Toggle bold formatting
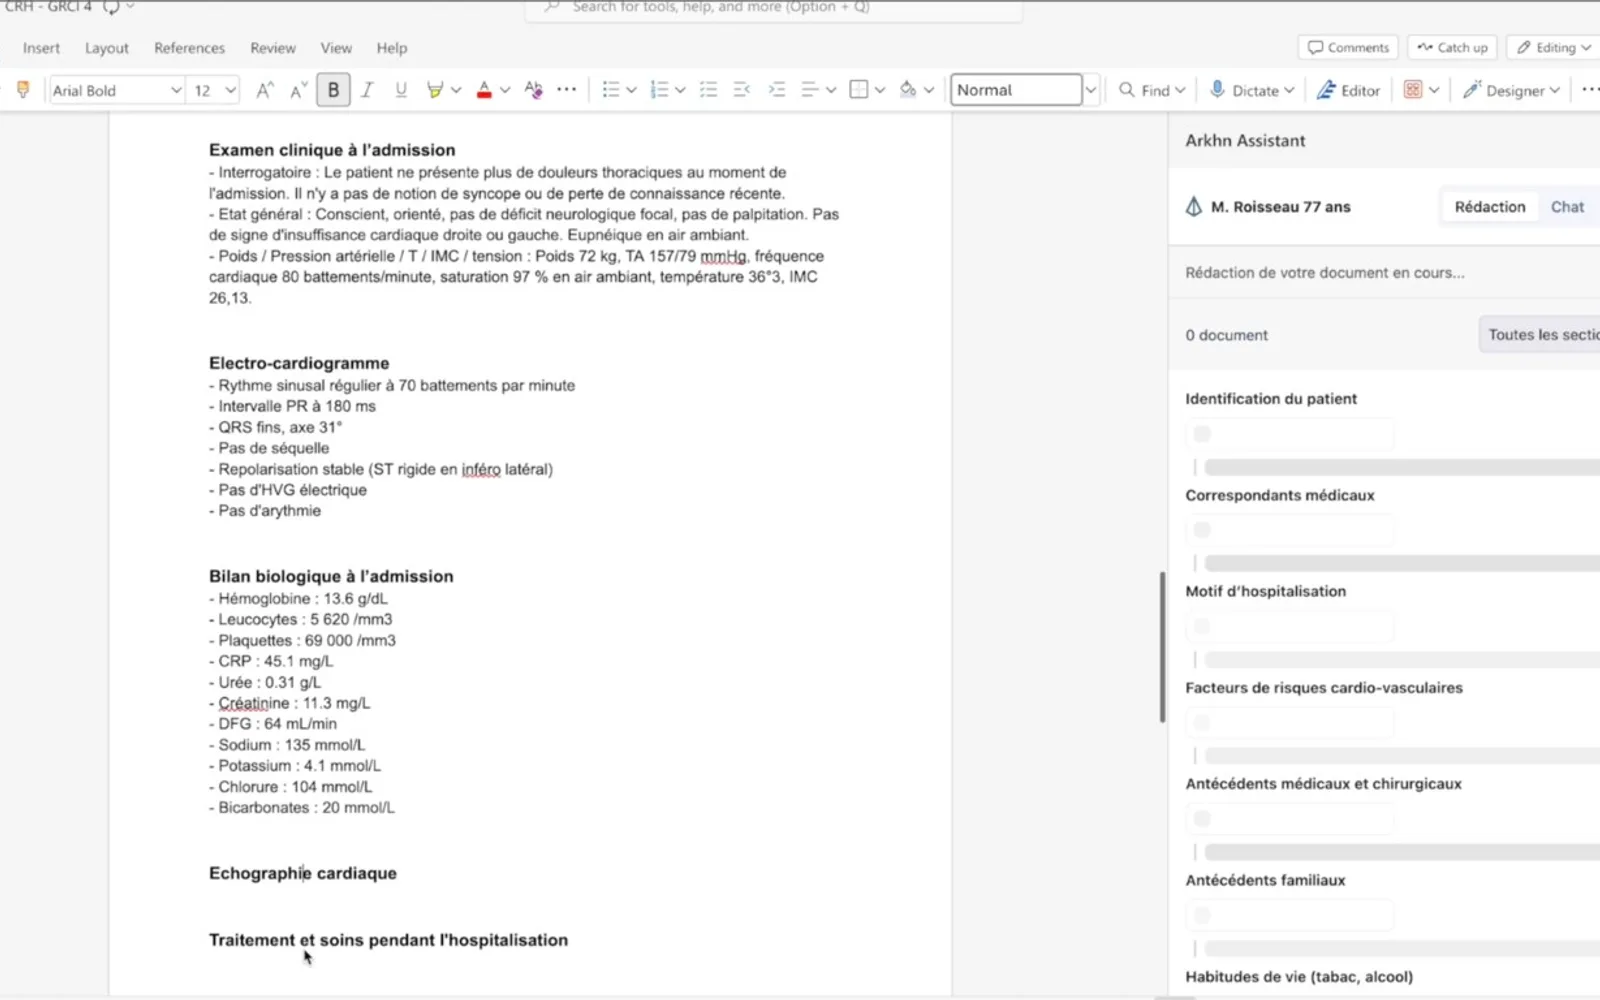The image size is (1600, 1000). [x=333, y=90]
